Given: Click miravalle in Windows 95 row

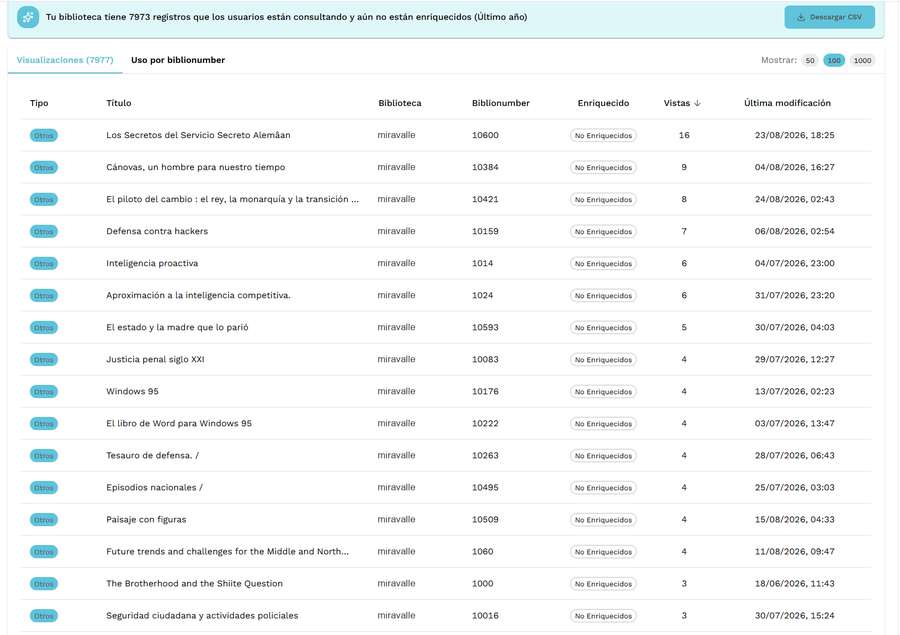Looking at the screenshot, I should 396,392.
